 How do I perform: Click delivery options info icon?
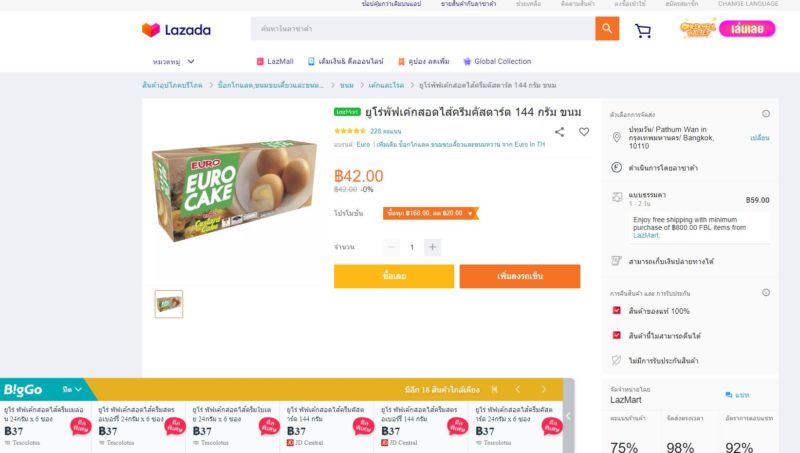point(766,114)
